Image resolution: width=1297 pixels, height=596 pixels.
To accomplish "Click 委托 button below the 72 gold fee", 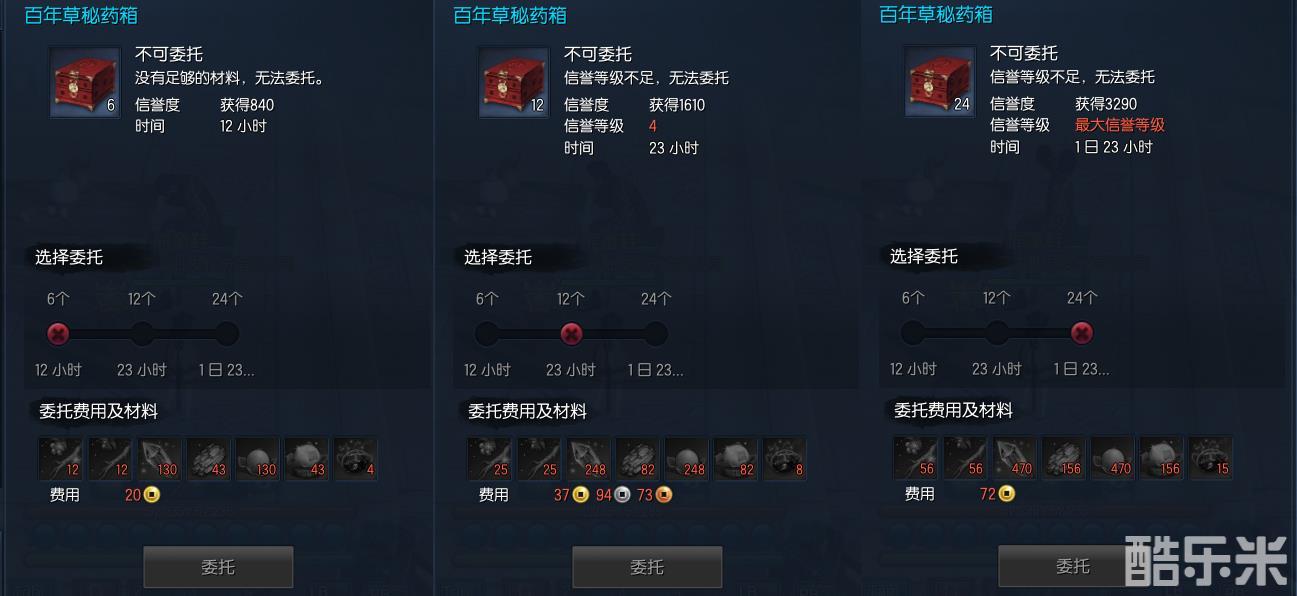I will (x=1072, y=565).
